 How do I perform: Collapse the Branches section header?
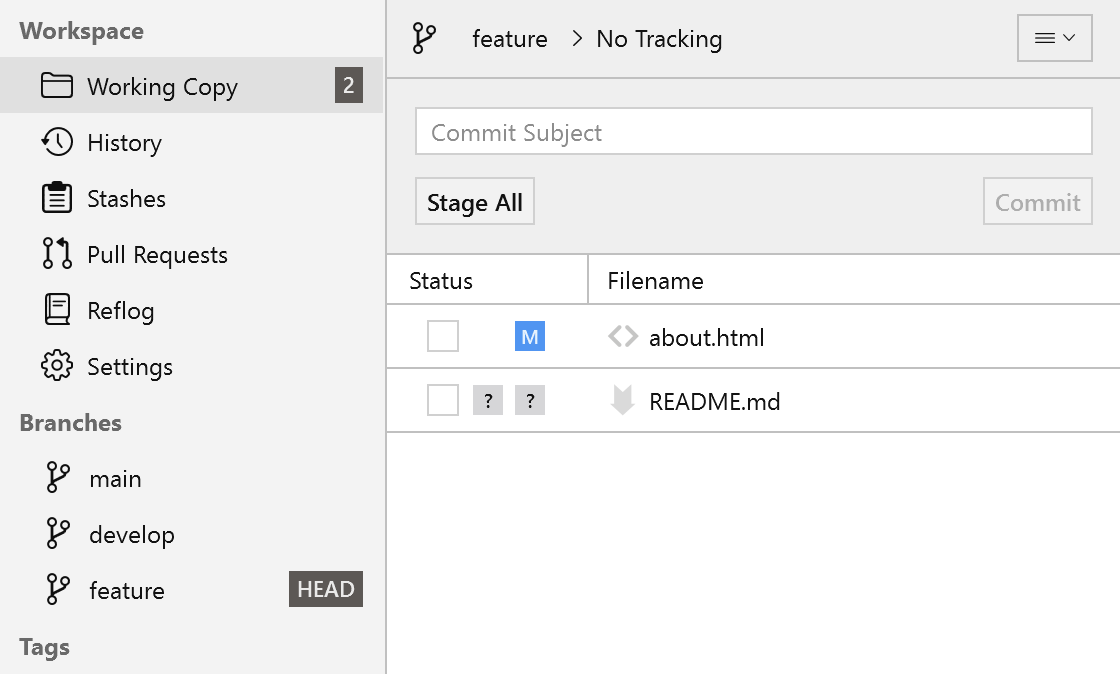pyautogui.click(x=70, y=423)
